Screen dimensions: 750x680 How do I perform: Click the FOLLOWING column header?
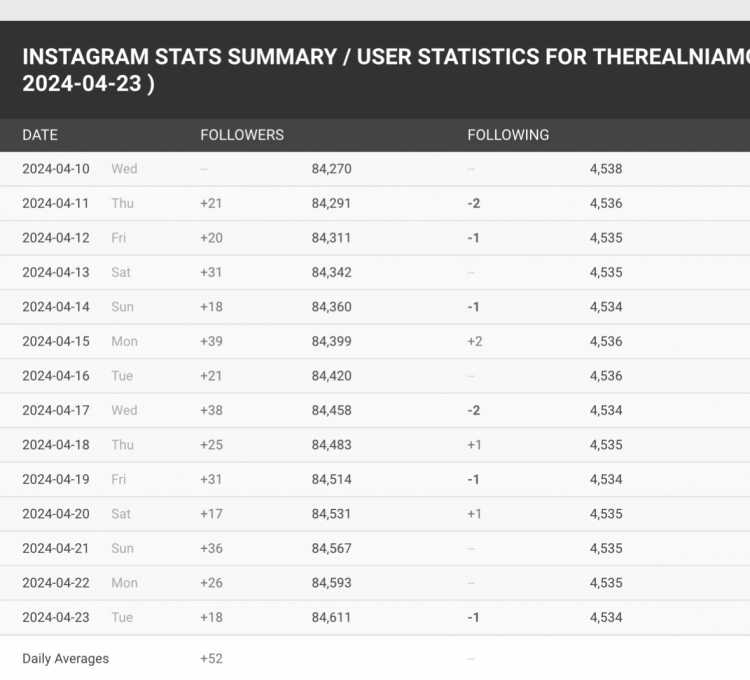tap(508, 135)
